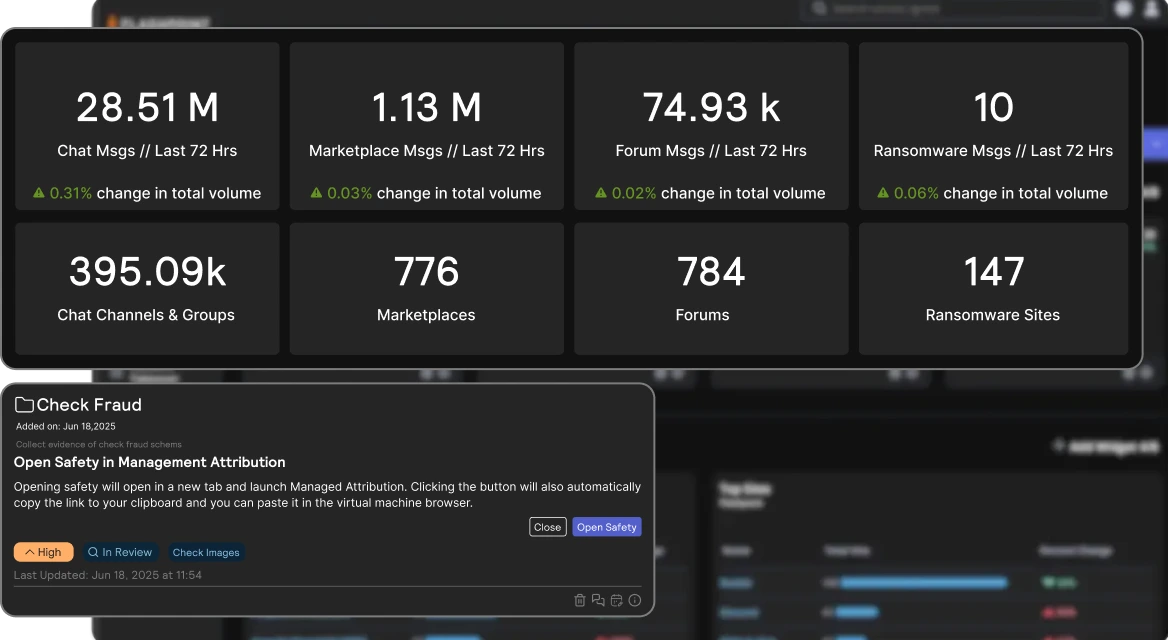This screenshot has width=1168, height=640.
Task: Click the '0.31% change in total volume' text
Action: point(155,193)
